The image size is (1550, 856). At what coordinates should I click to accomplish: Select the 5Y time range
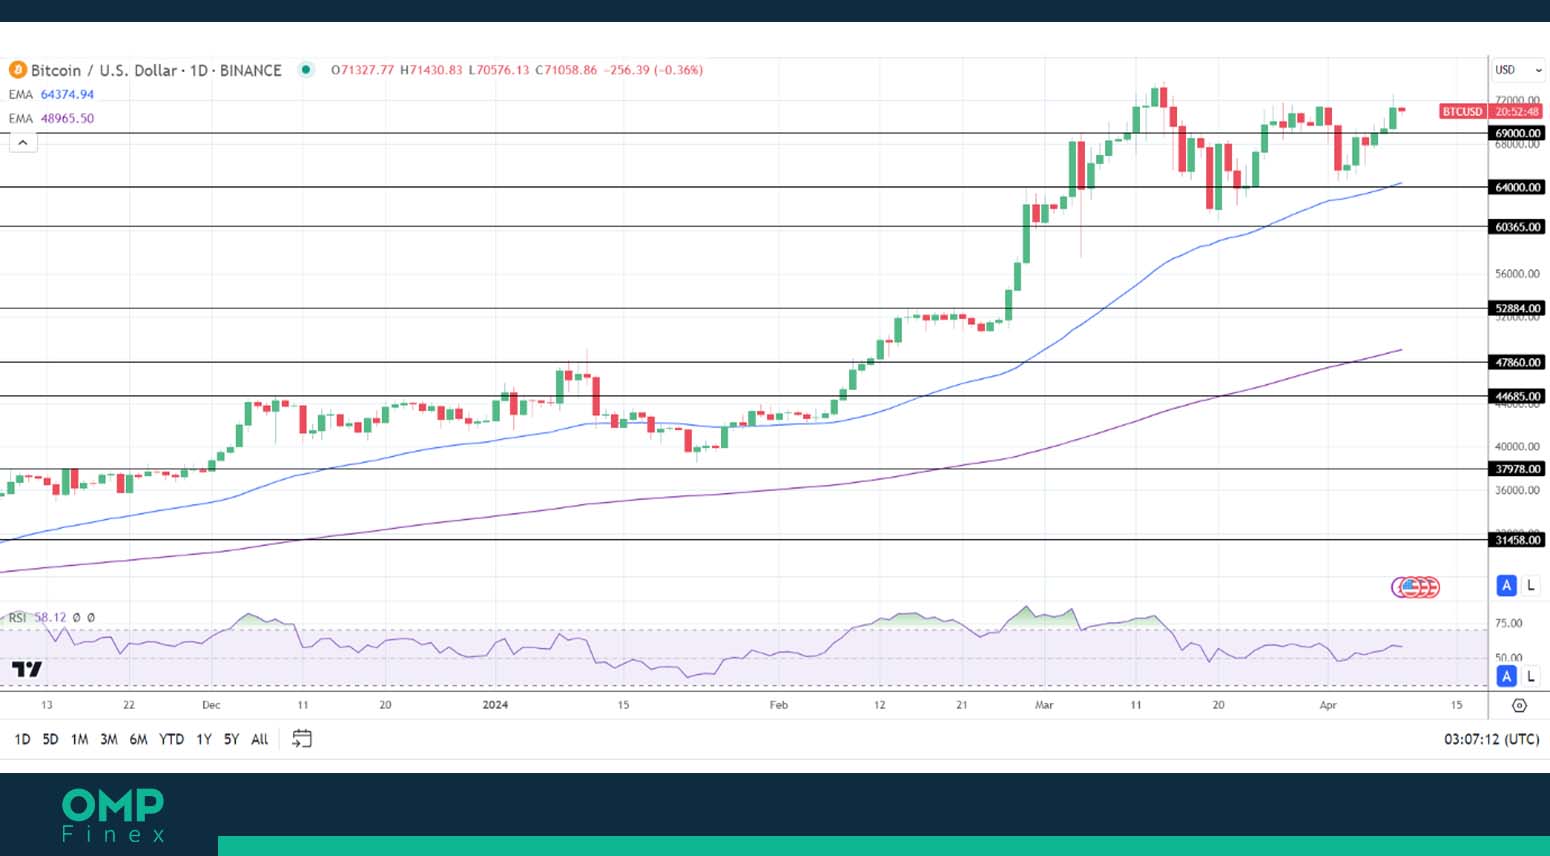[231, 739]
